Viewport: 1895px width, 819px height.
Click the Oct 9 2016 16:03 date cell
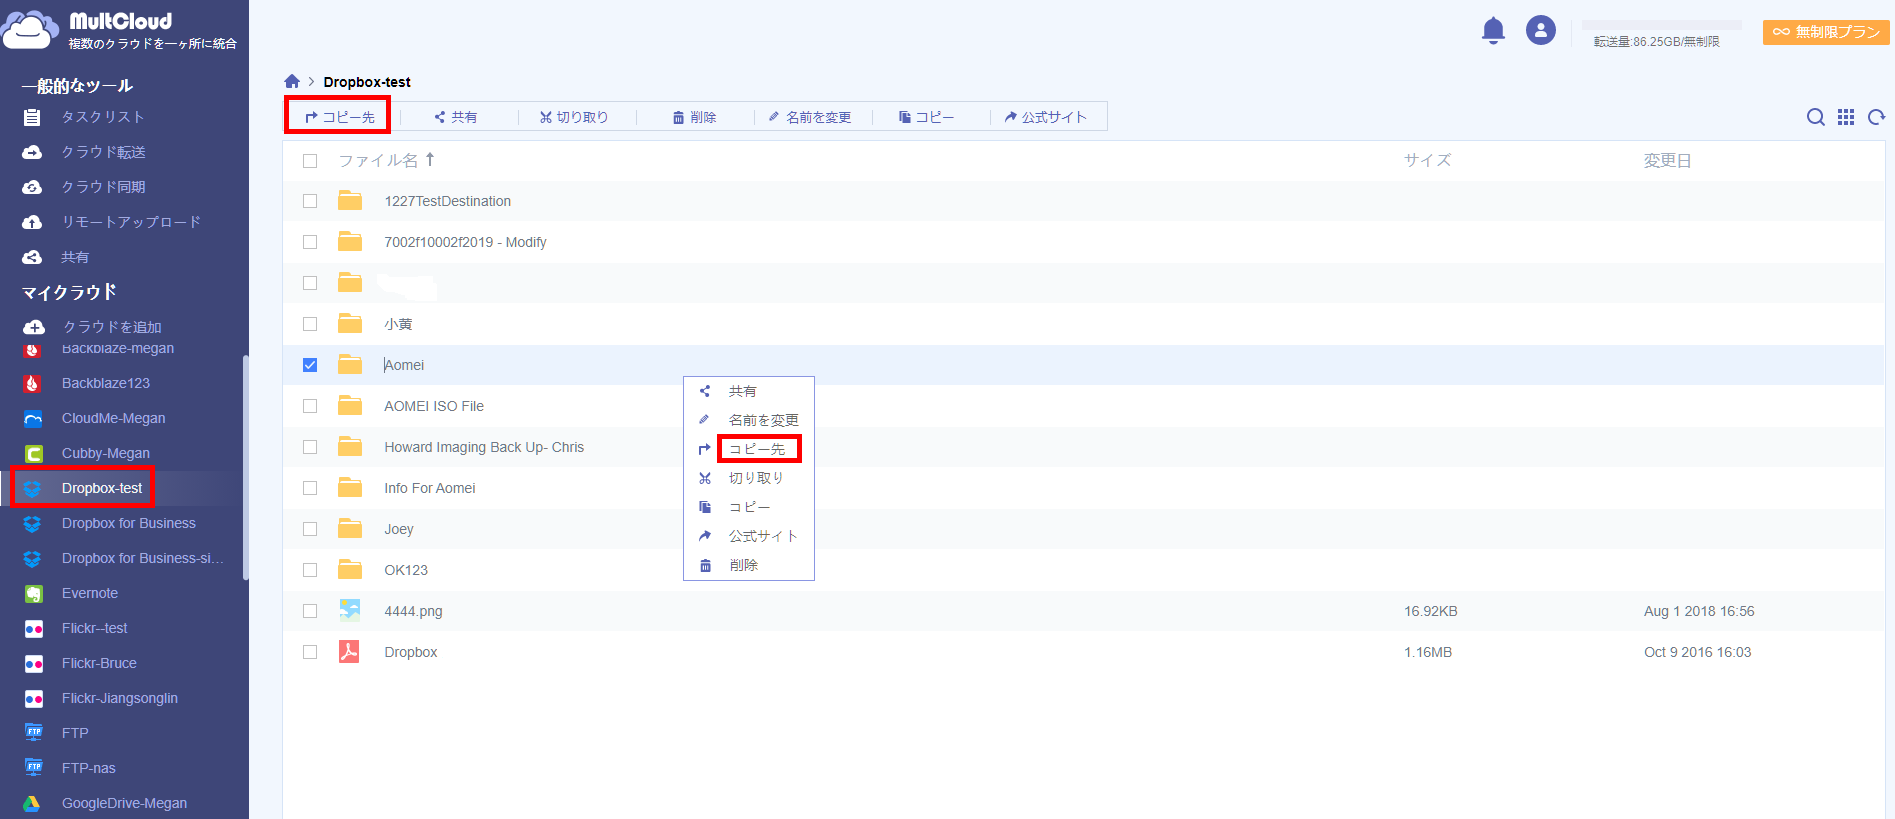(x=1698, y=652)
